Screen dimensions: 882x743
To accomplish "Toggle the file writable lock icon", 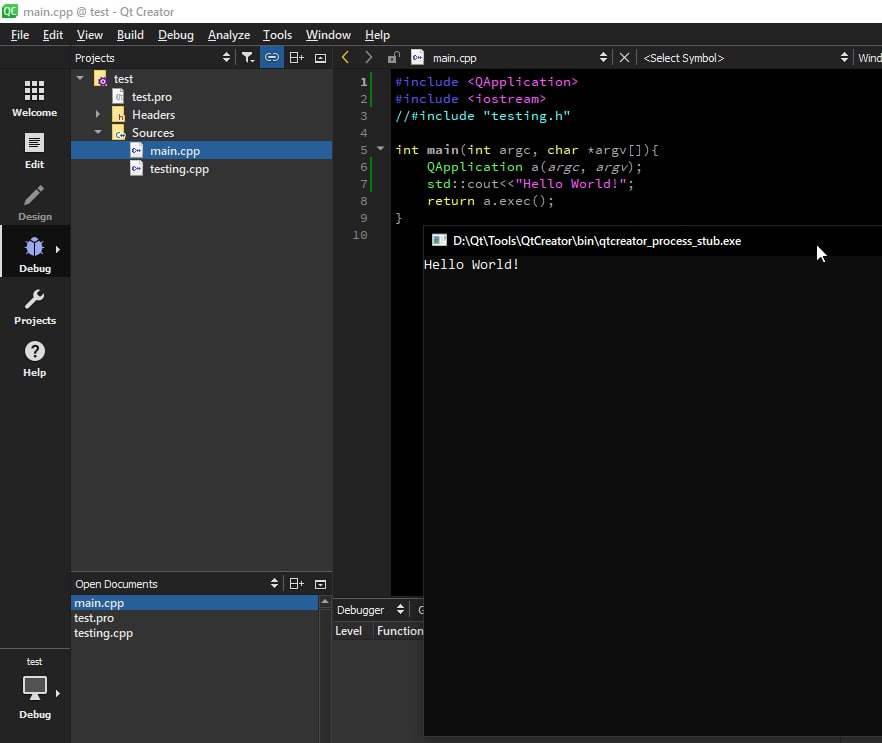I will tap(394, 57).
